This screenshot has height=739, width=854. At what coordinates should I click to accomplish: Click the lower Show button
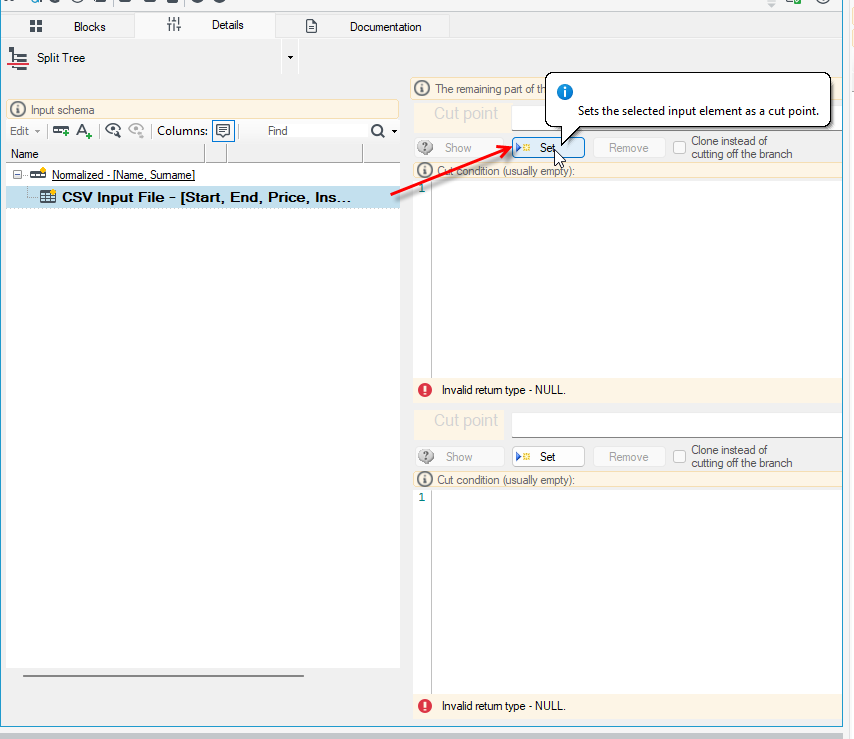click(x=459, y=457)
